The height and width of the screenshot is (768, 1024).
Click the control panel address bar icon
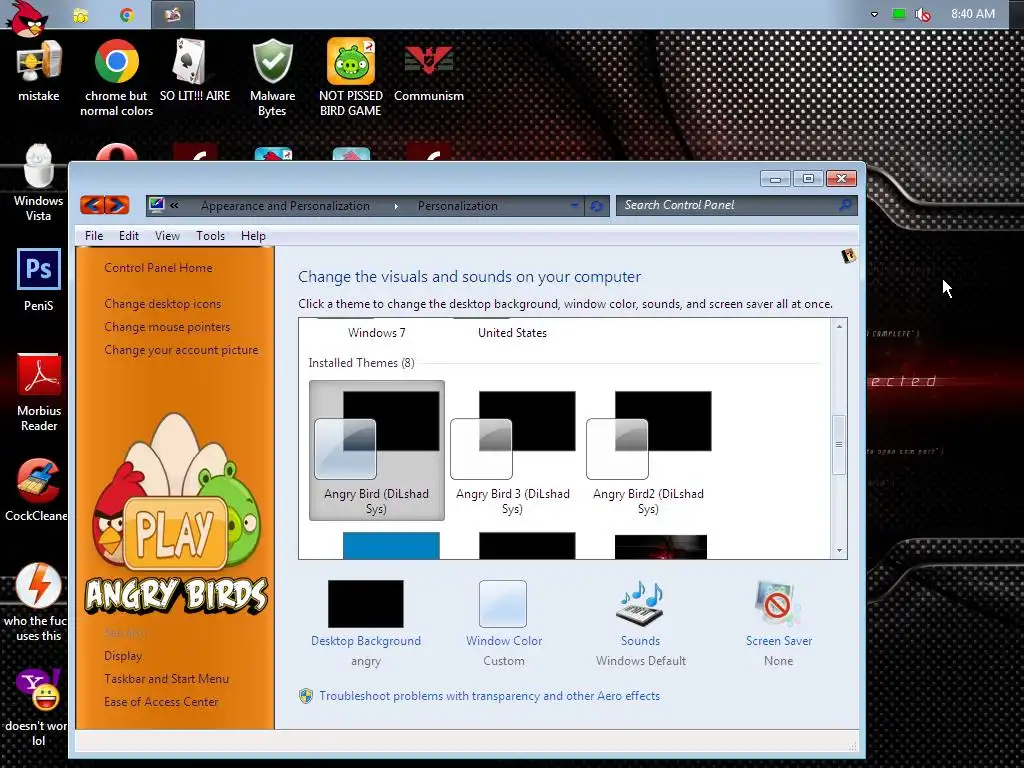157,205
